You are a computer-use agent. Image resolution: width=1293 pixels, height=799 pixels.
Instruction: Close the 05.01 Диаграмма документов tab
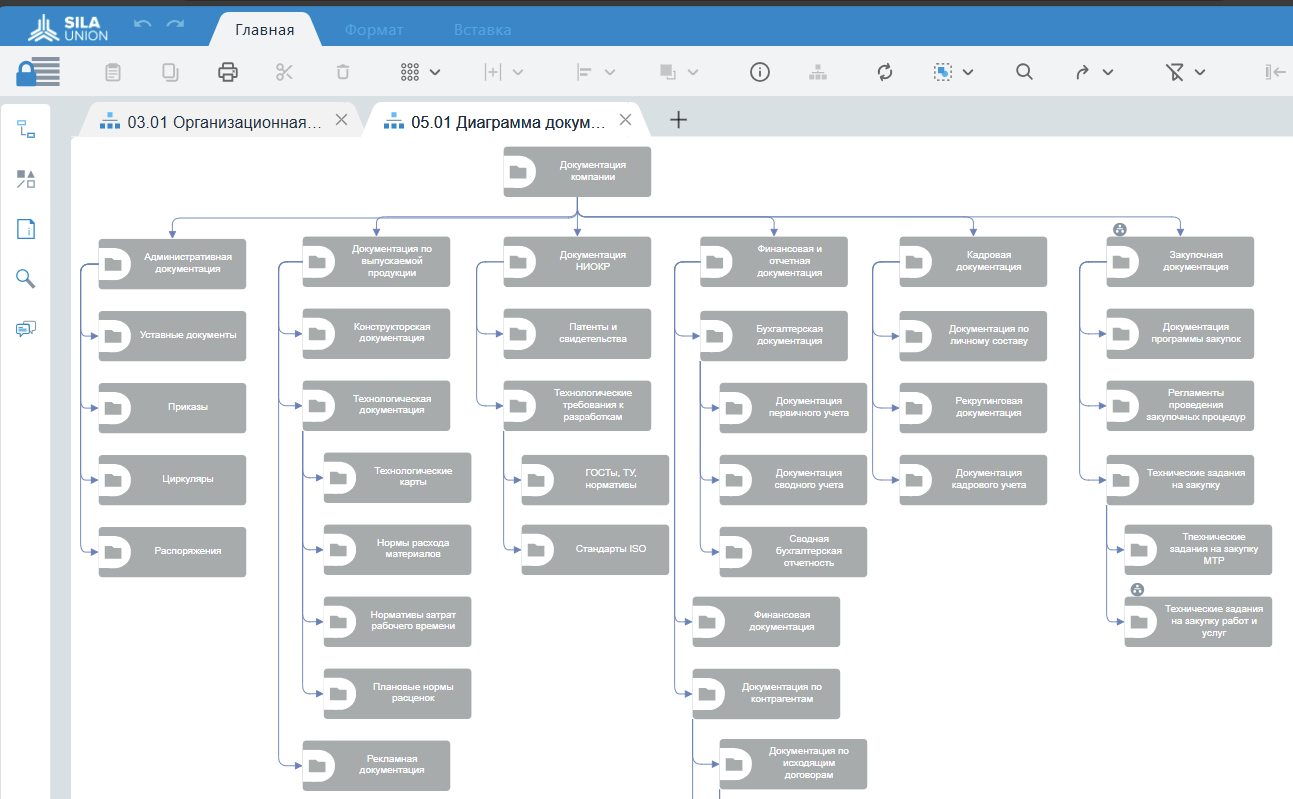click(x=626, y=120)
